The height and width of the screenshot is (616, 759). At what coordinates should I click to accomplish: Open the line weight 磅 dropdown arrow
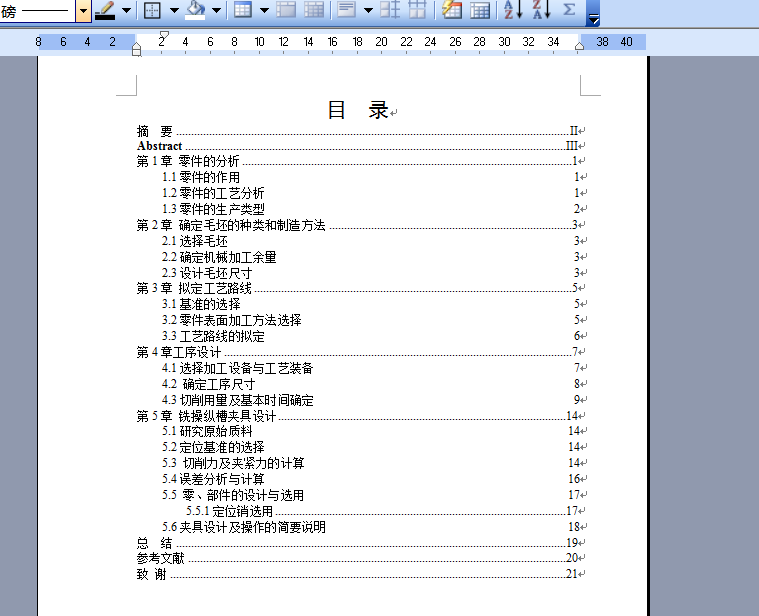coord(83,11)
